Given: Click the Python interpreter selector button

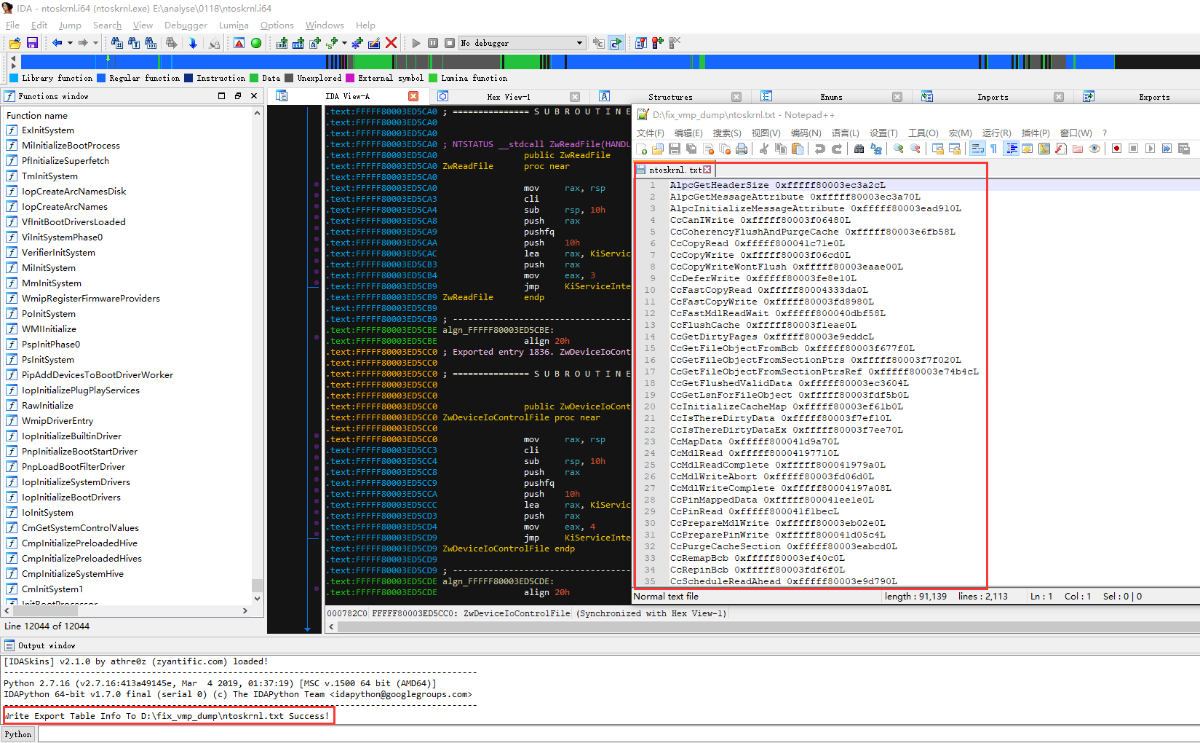Looking at the screenshot, I should [x=18, y=734].
